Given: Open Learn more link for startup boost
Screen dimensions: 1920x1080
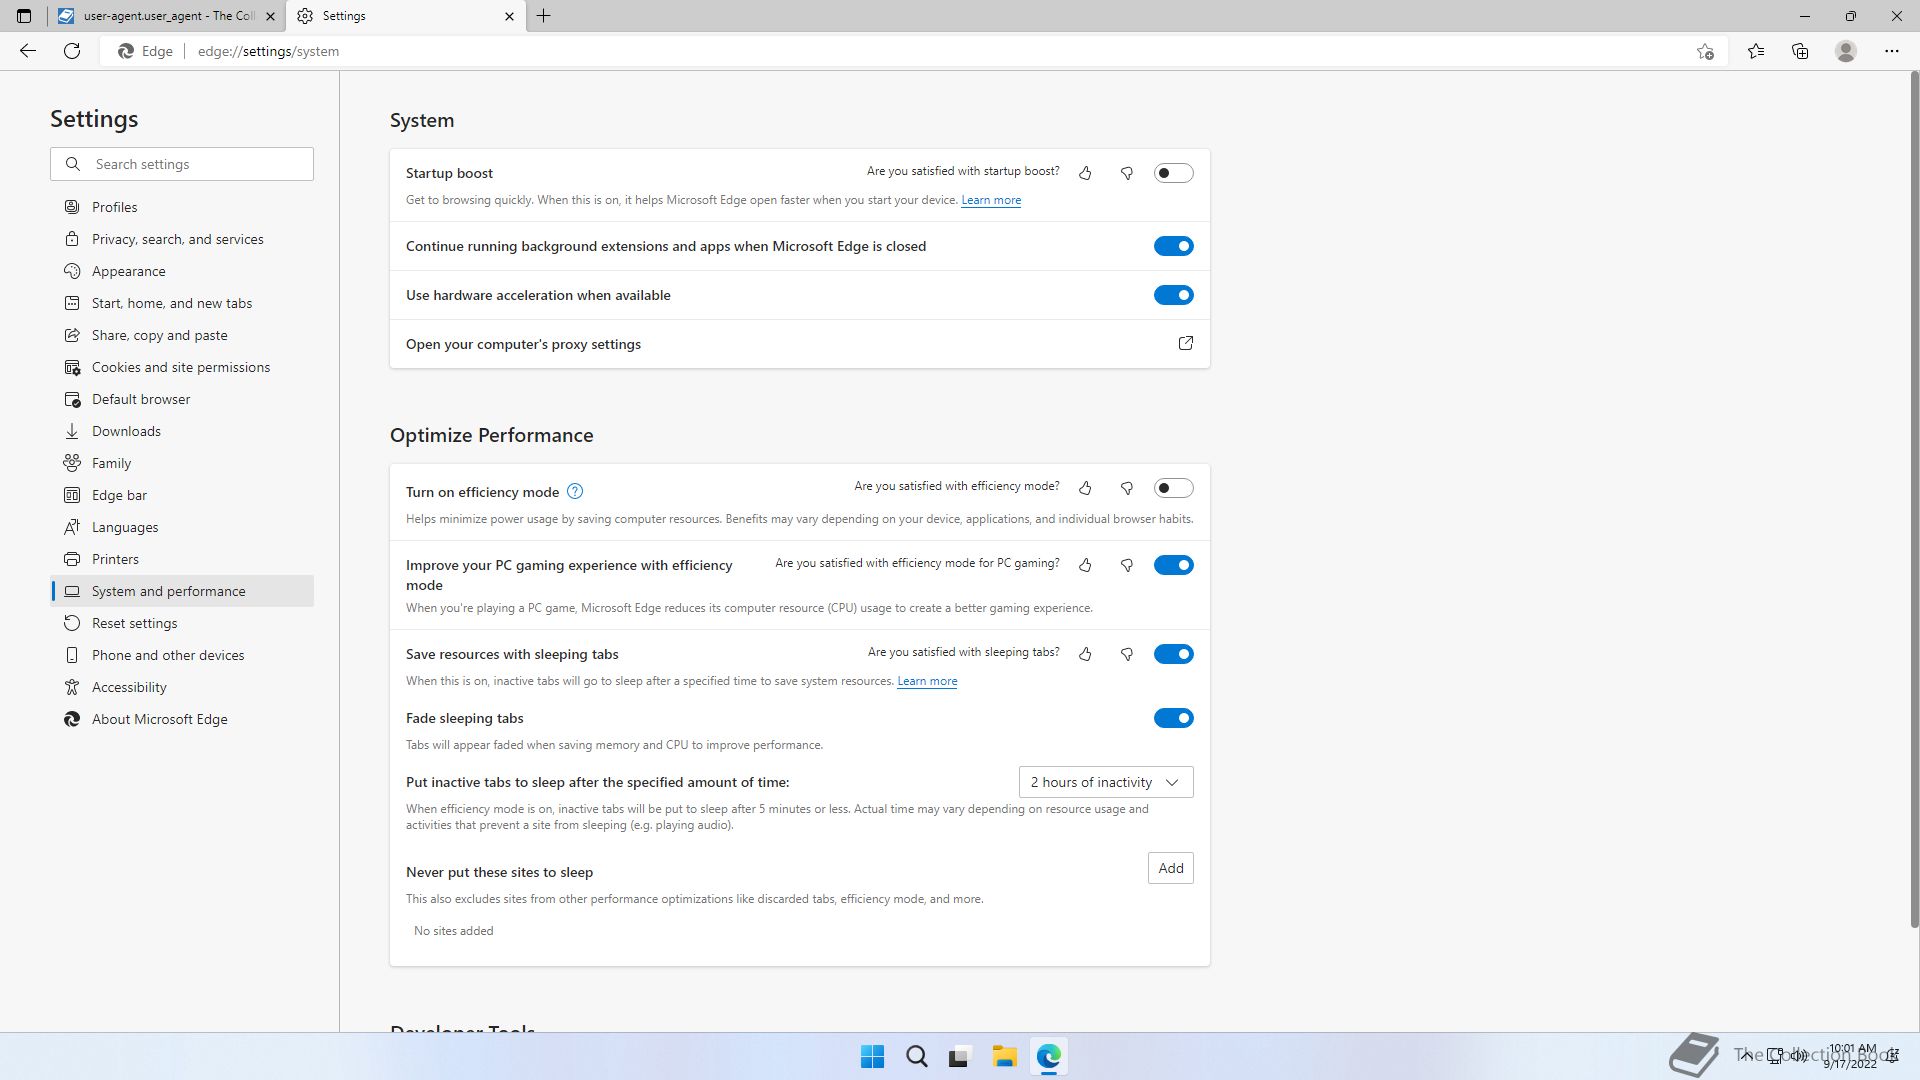Looking at the screenshot, I should tap(991, 200).
